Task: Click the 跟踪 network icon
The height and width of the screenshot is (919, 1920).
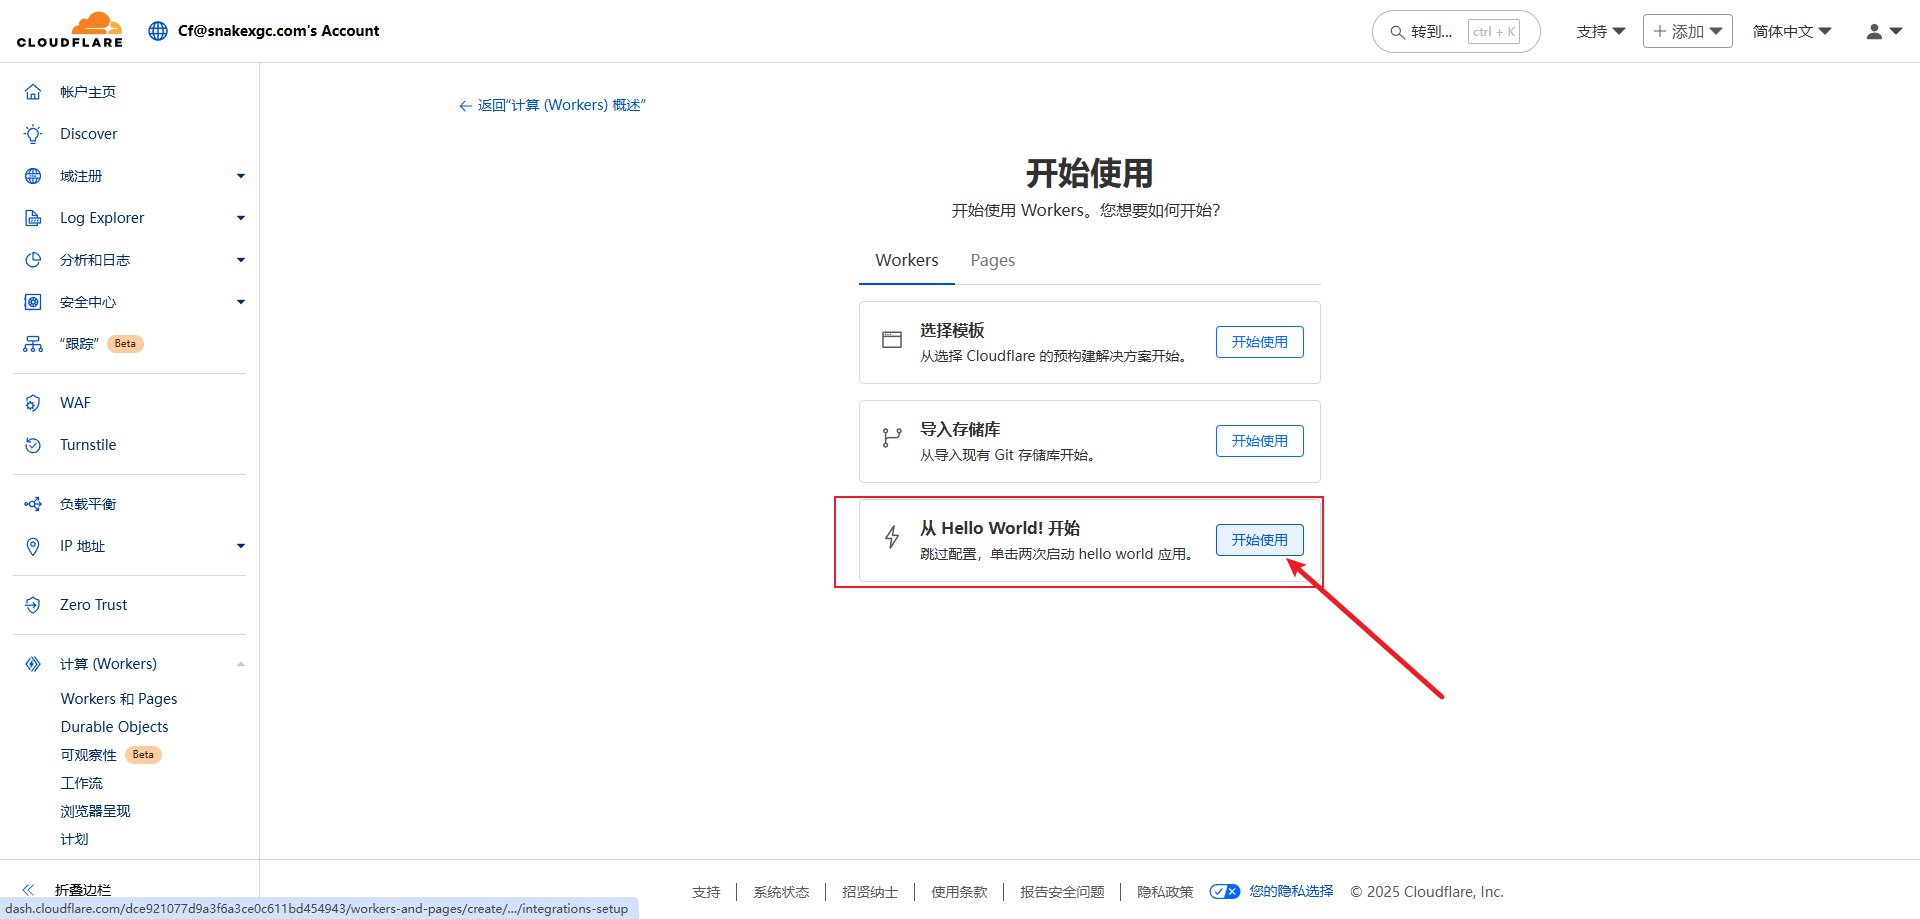Action: point(33,344)
